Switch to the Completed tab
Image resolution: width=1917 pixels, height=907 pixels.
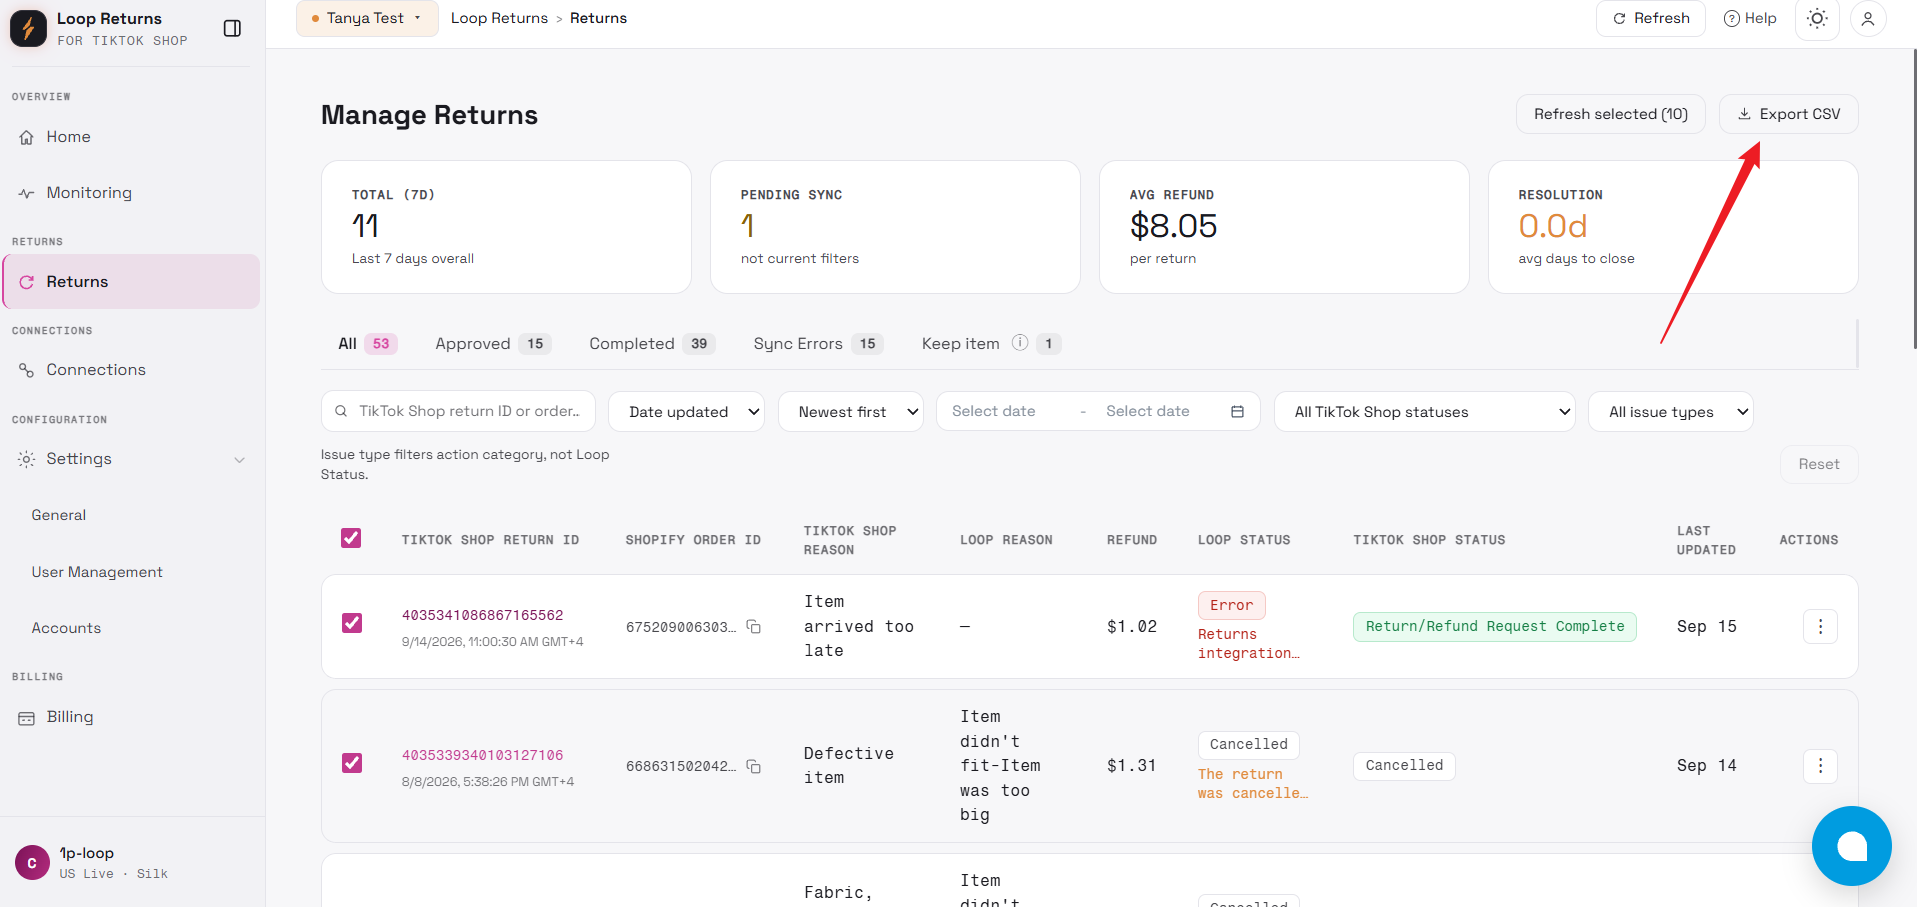[x=651, y=344]
